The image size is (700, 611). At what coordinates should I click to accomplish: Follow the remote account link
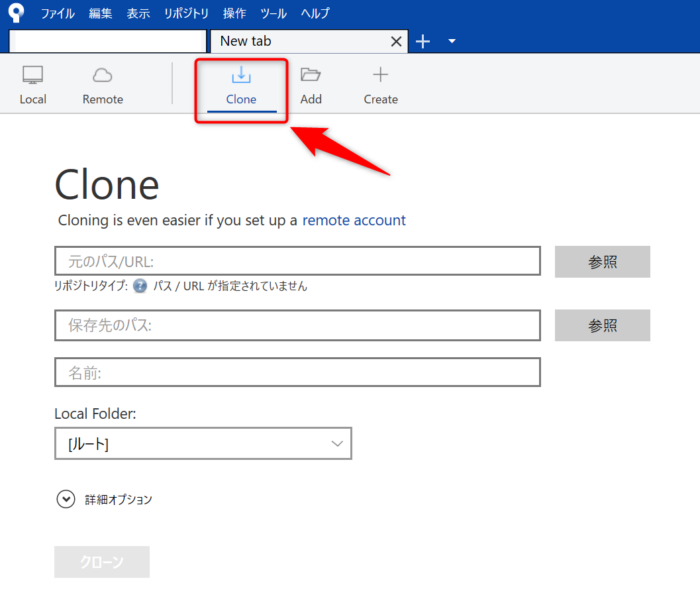pyautogui.click(x=354, y=220)
